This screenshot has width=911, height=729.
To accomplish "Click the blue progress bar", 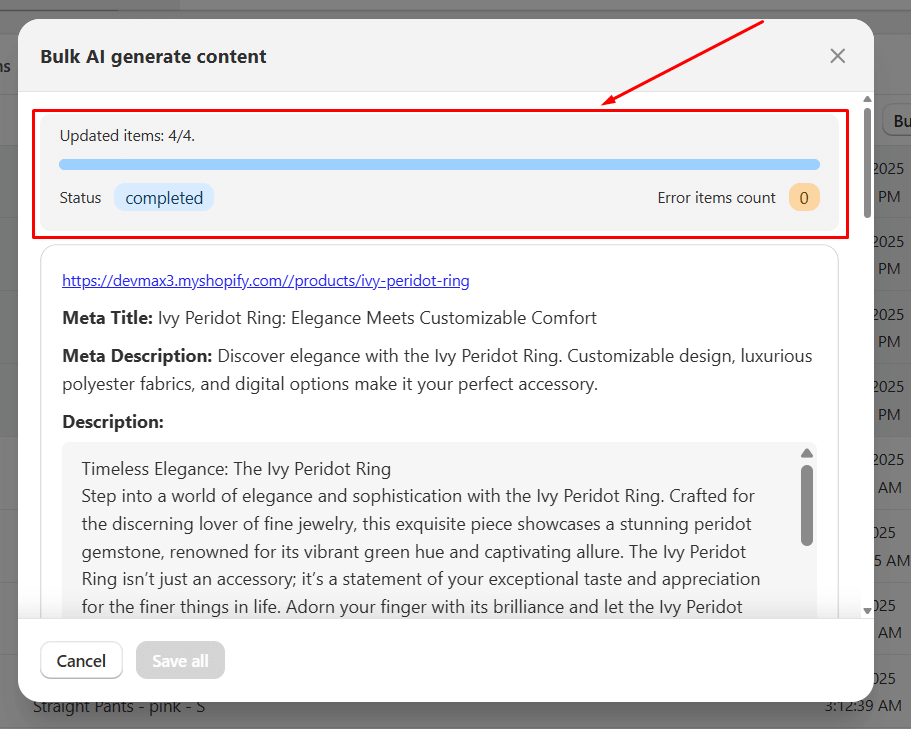I will click(x=439, y=164).
